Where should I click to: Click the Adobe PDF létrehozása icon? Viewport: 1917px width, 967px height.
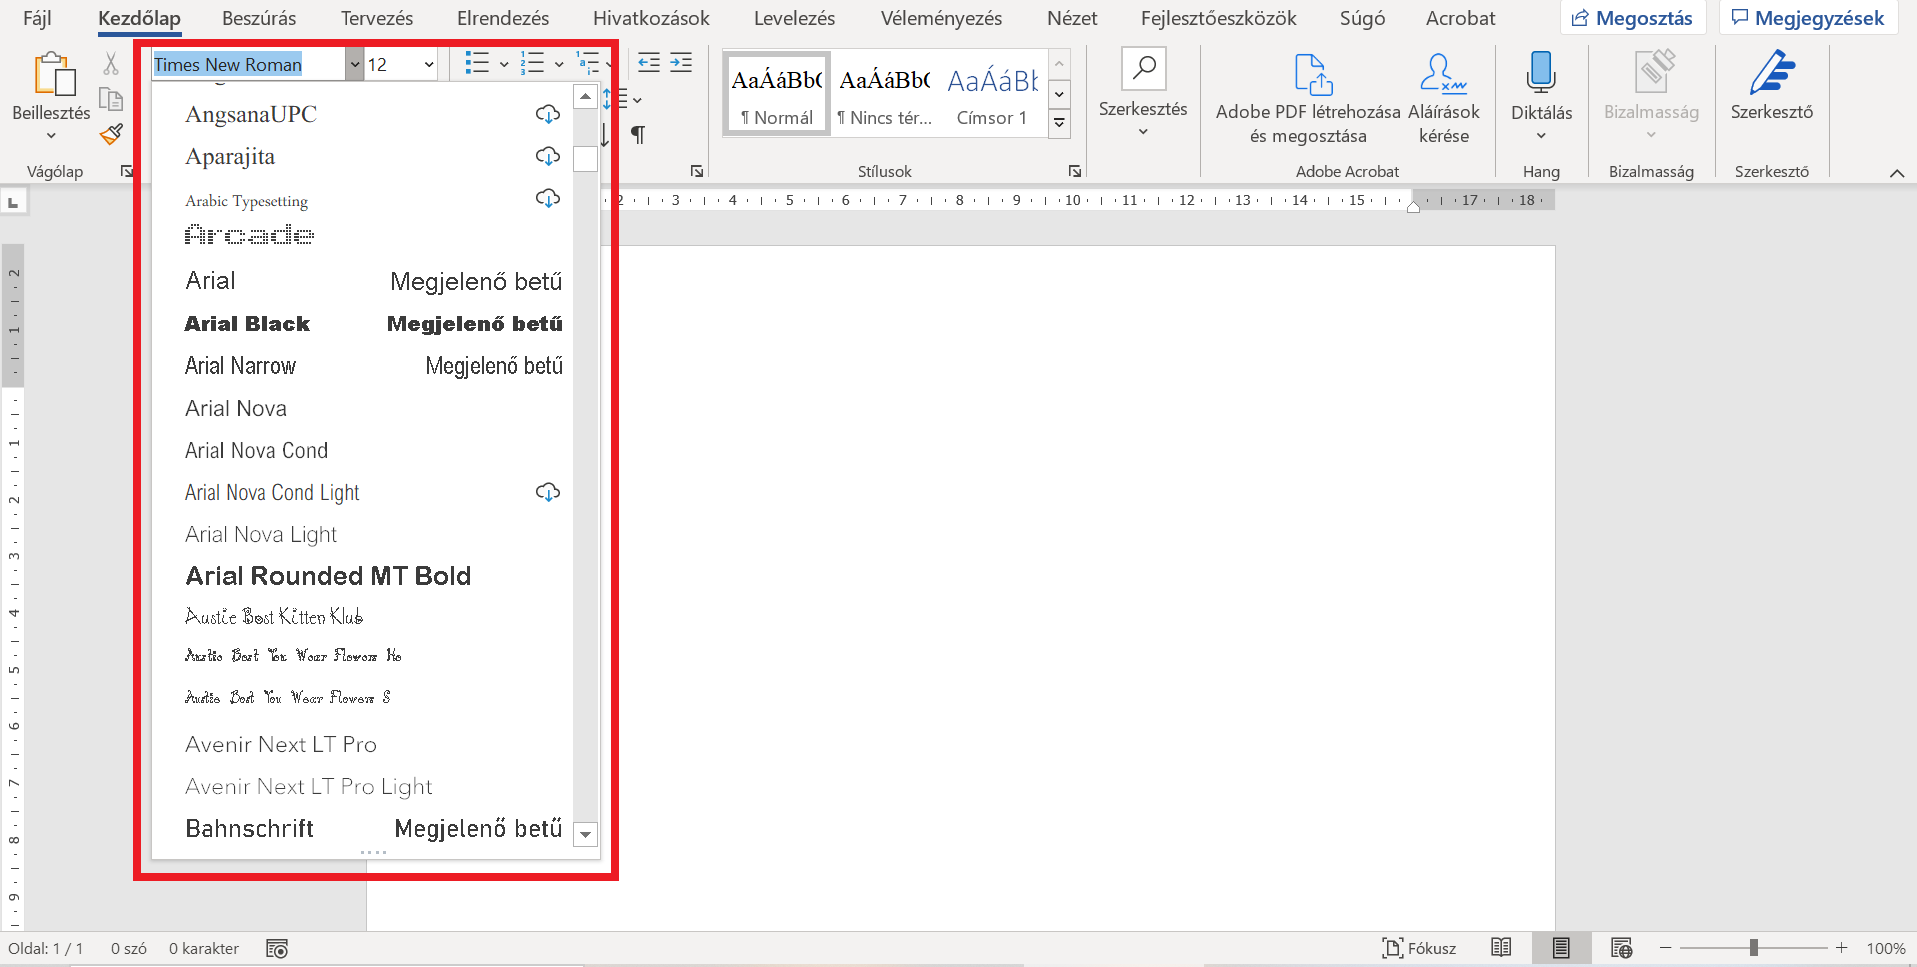tap(1312, 74)
